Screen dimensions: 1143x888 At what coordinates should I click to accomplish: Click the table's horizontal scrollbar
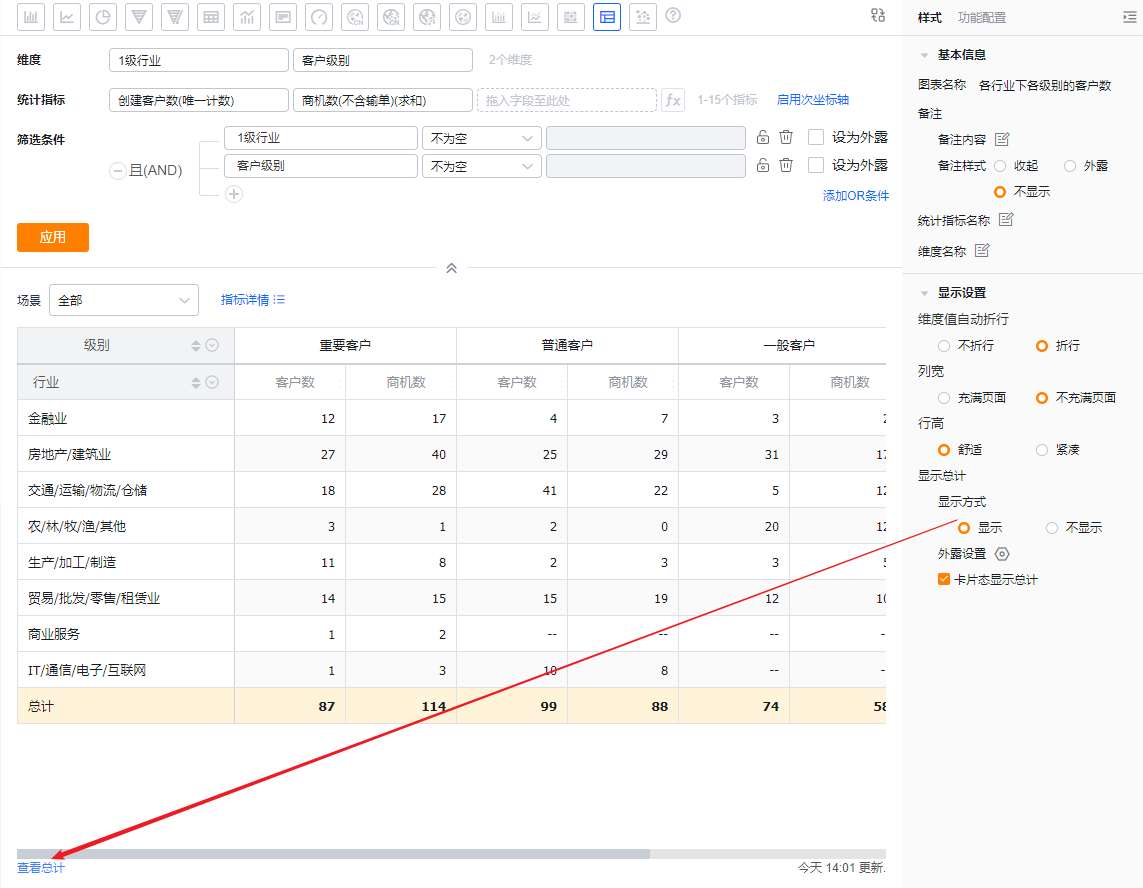tap(333, 853)
